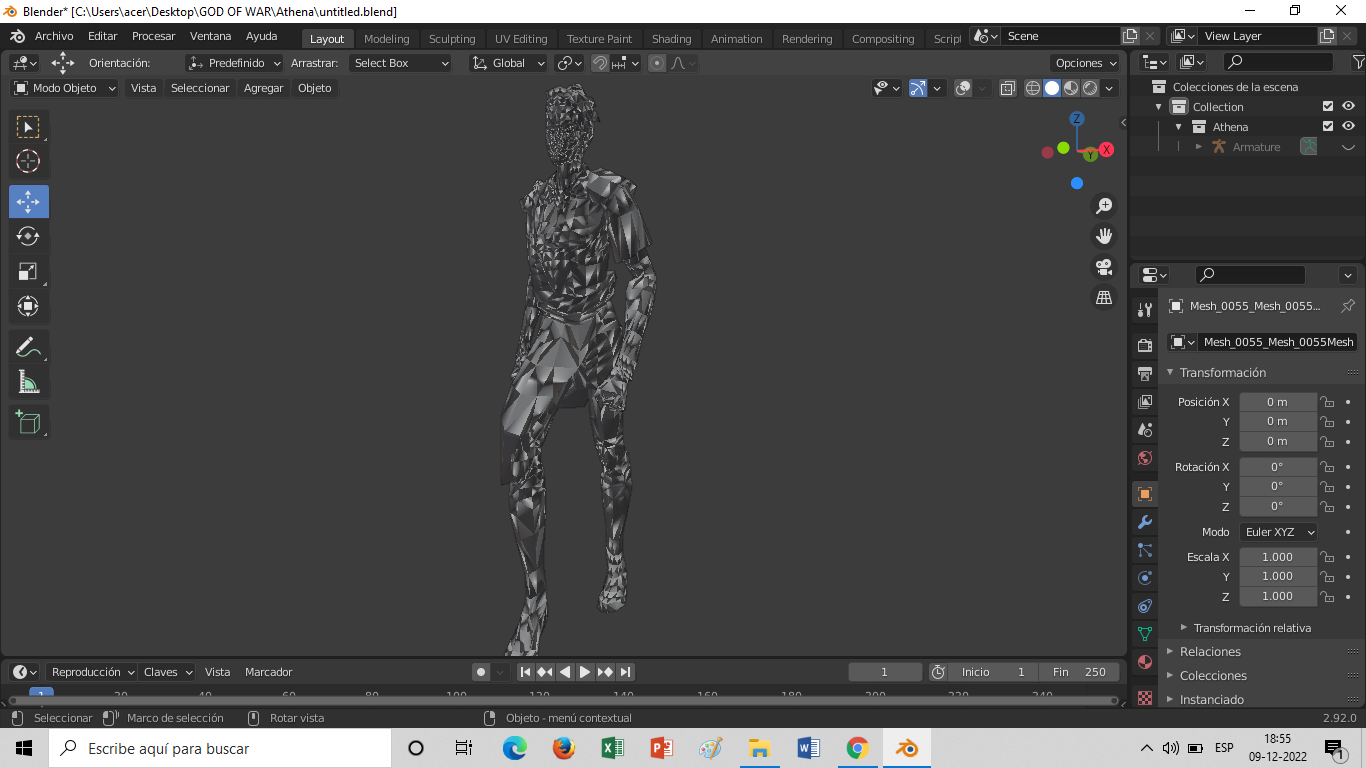Select the Scale tool
This screenshot has height=768, width=1366.
28,271
